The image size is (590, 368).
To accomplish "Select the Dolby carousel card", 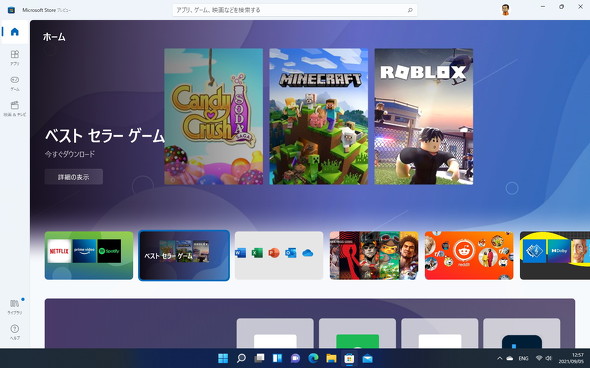I will point(555,255).
